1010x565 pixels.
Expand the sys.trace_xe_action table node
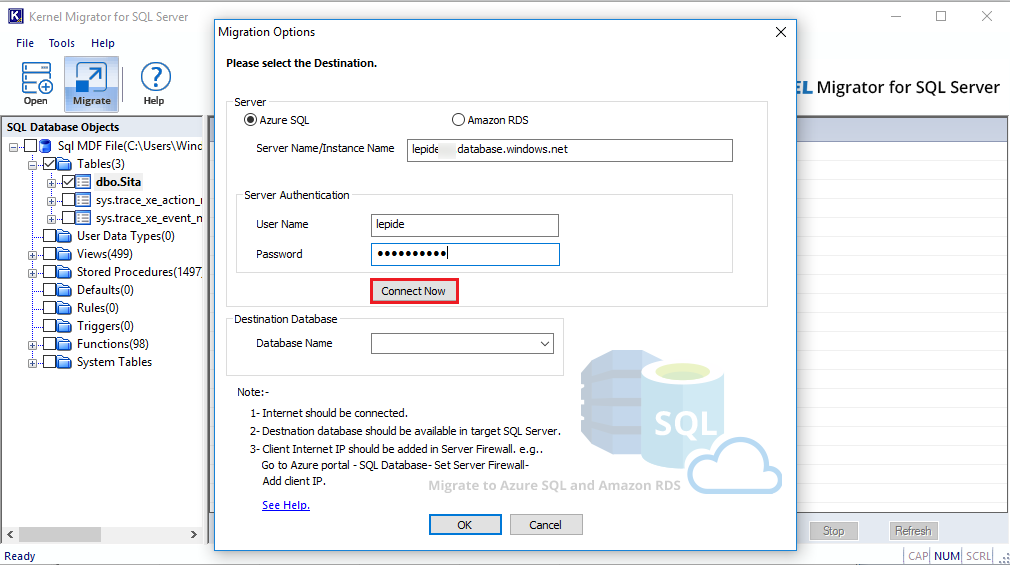pyautogui.click(x=52, y=202)
